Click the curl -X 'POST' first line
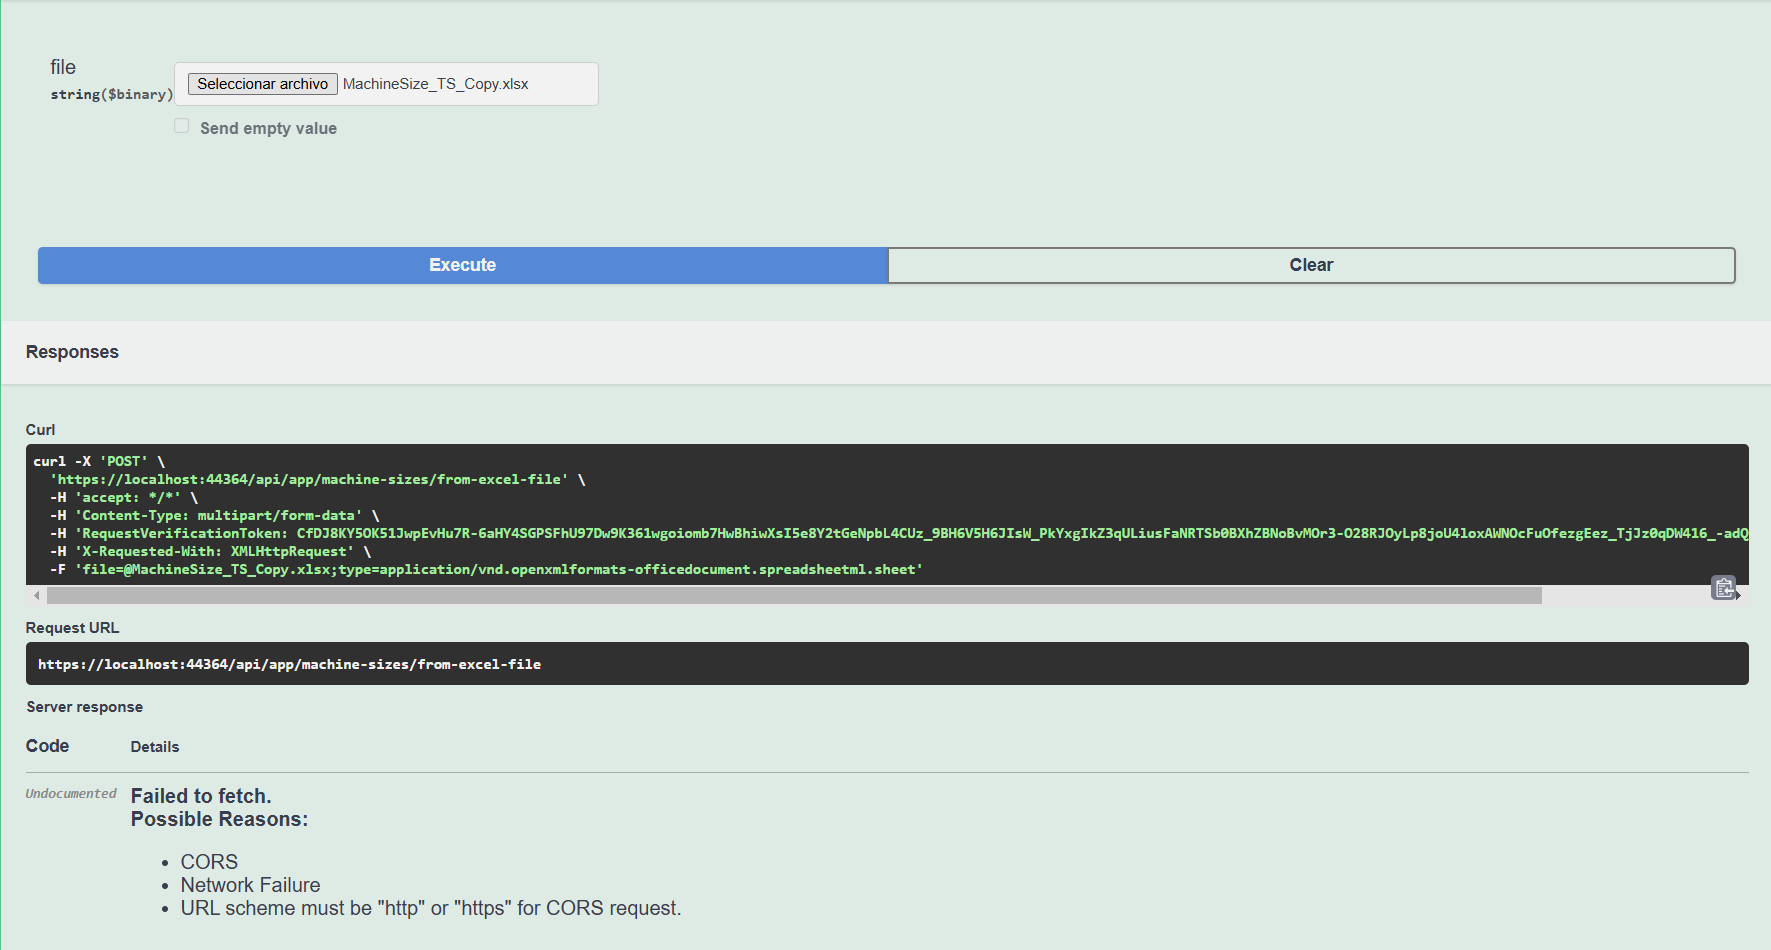The width and height of the screenshot is (1771, 950). click(99, 462)
